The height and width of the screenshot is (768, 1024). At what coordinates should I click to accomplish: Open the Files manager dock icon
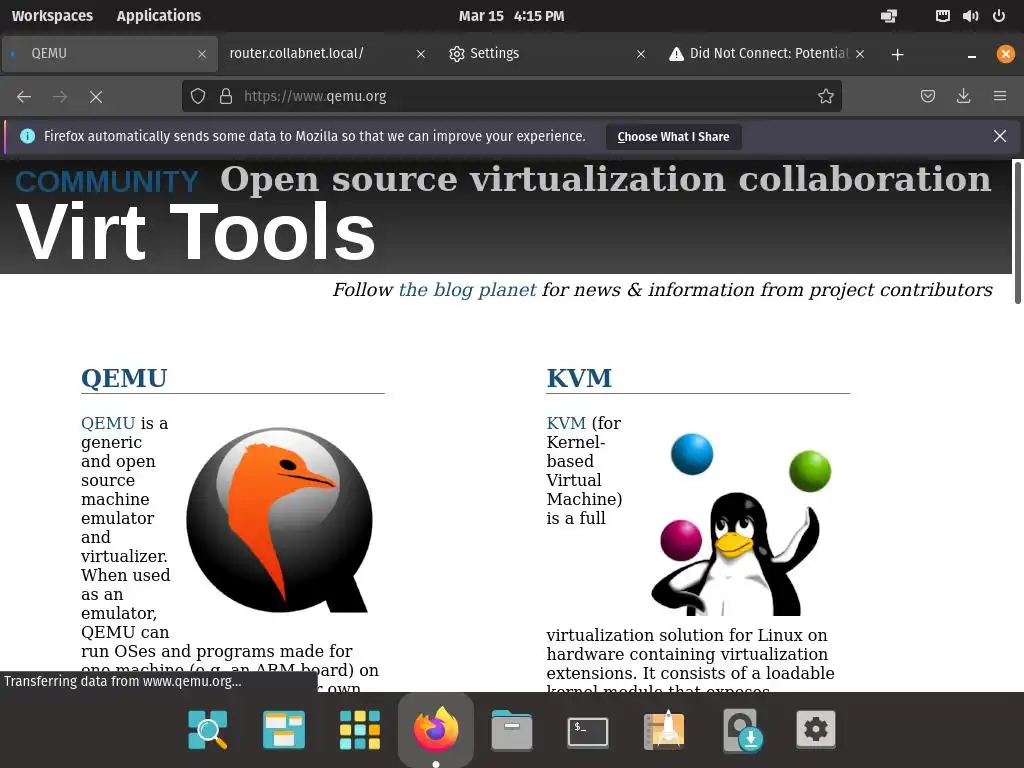pos(511,729)
